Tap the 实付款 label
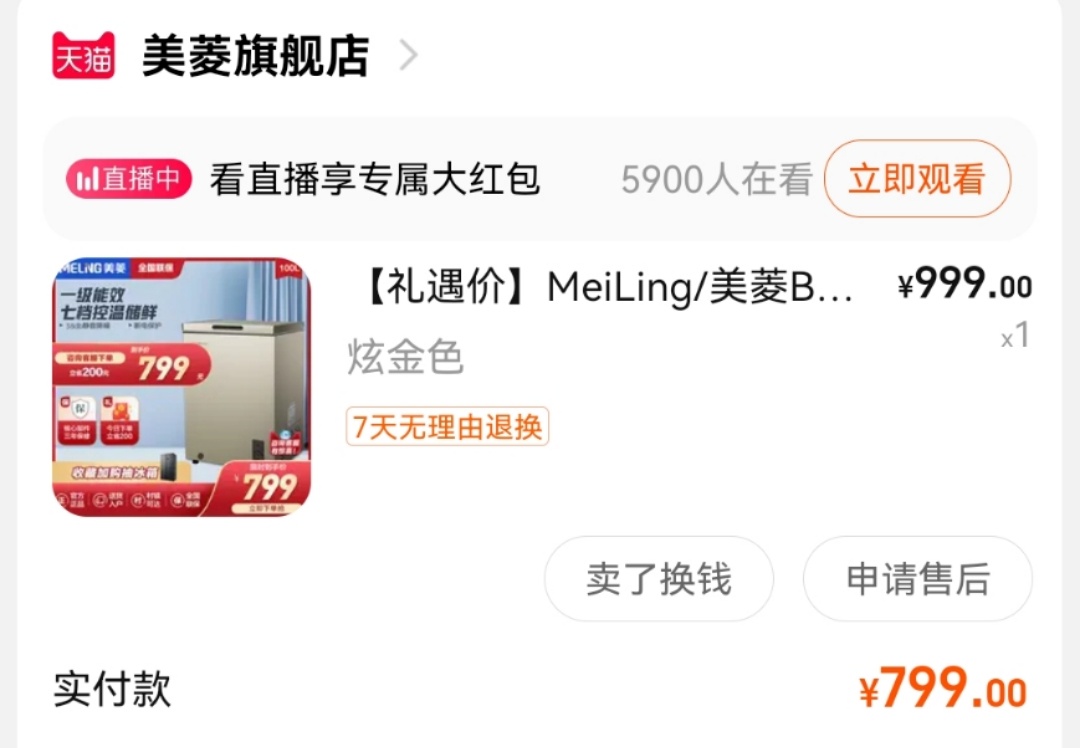The image size is (1080, 748). coord(112,688)
